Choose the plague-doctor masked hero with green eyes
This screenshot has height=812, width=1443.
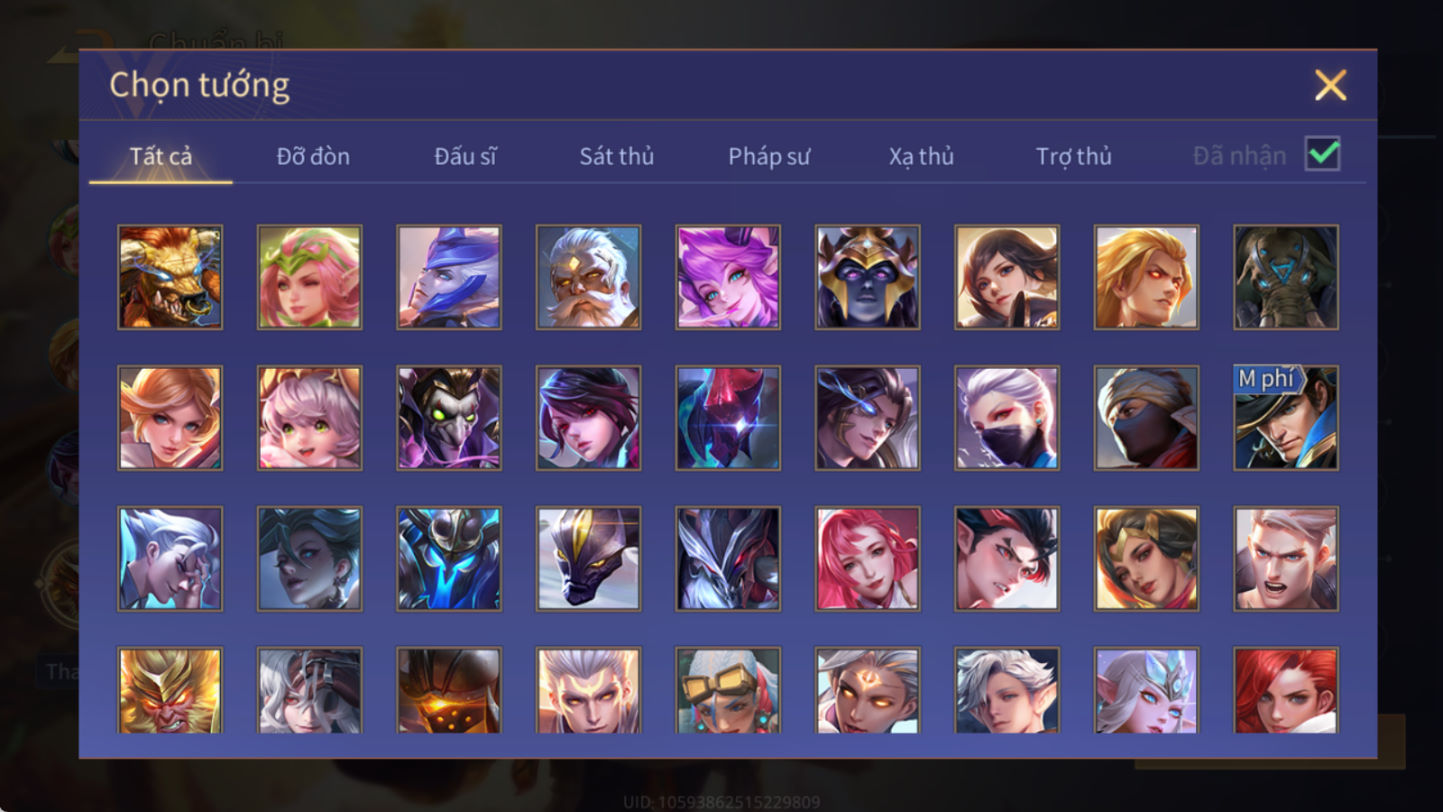[449, 418]
